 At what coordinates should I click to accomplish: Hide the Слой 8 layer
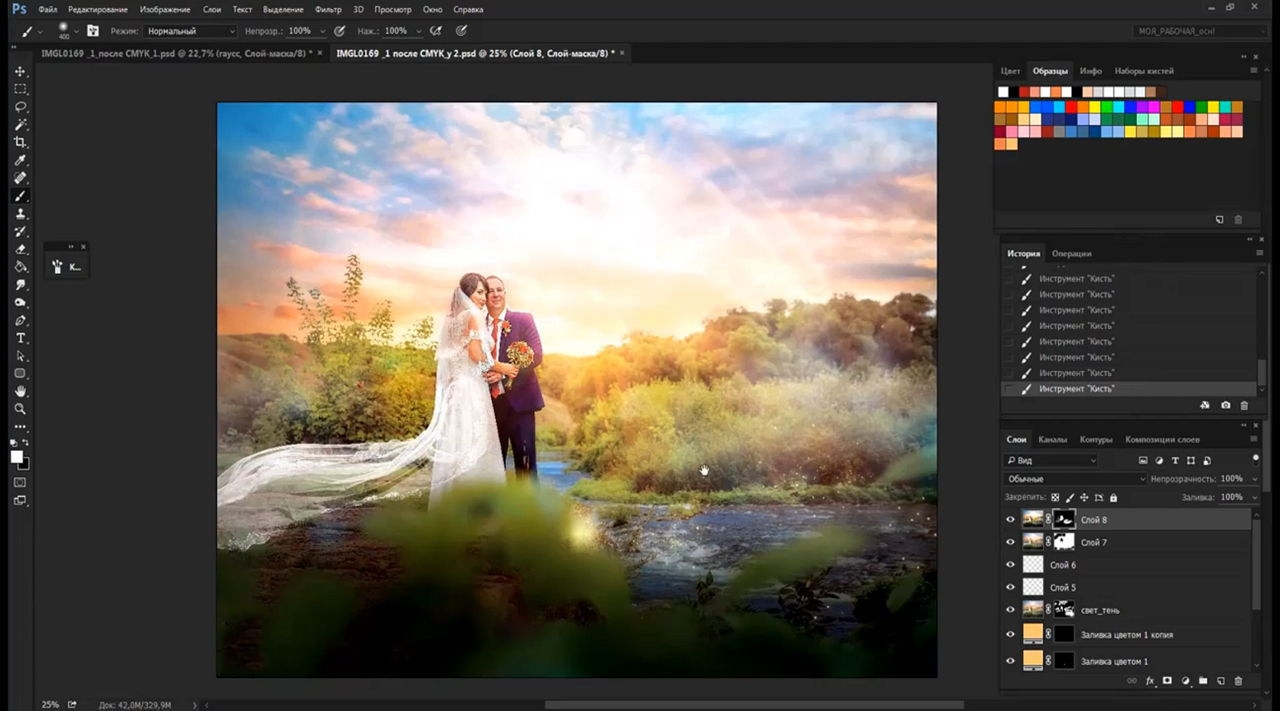[x=1010, y=520]
